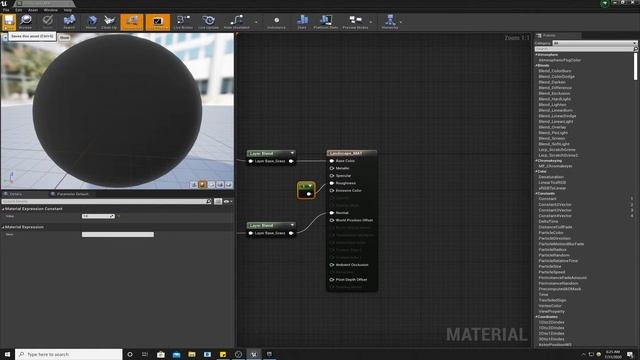Viewport: 640px width, 360px height.
Task: Open Cortana from the taskbar
Action: [x=130, y=354]
